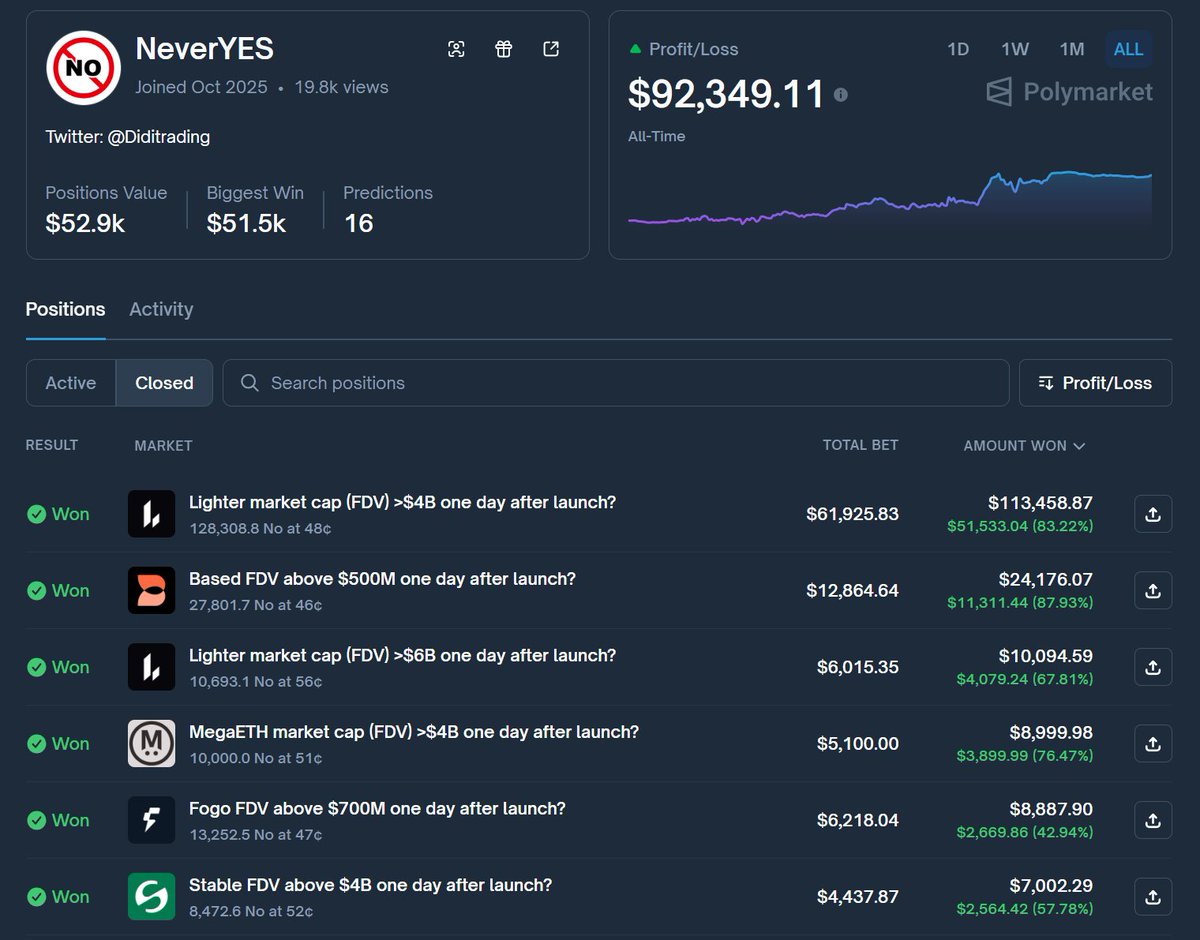Switch to the Positions tab

(x=65, y=310)
